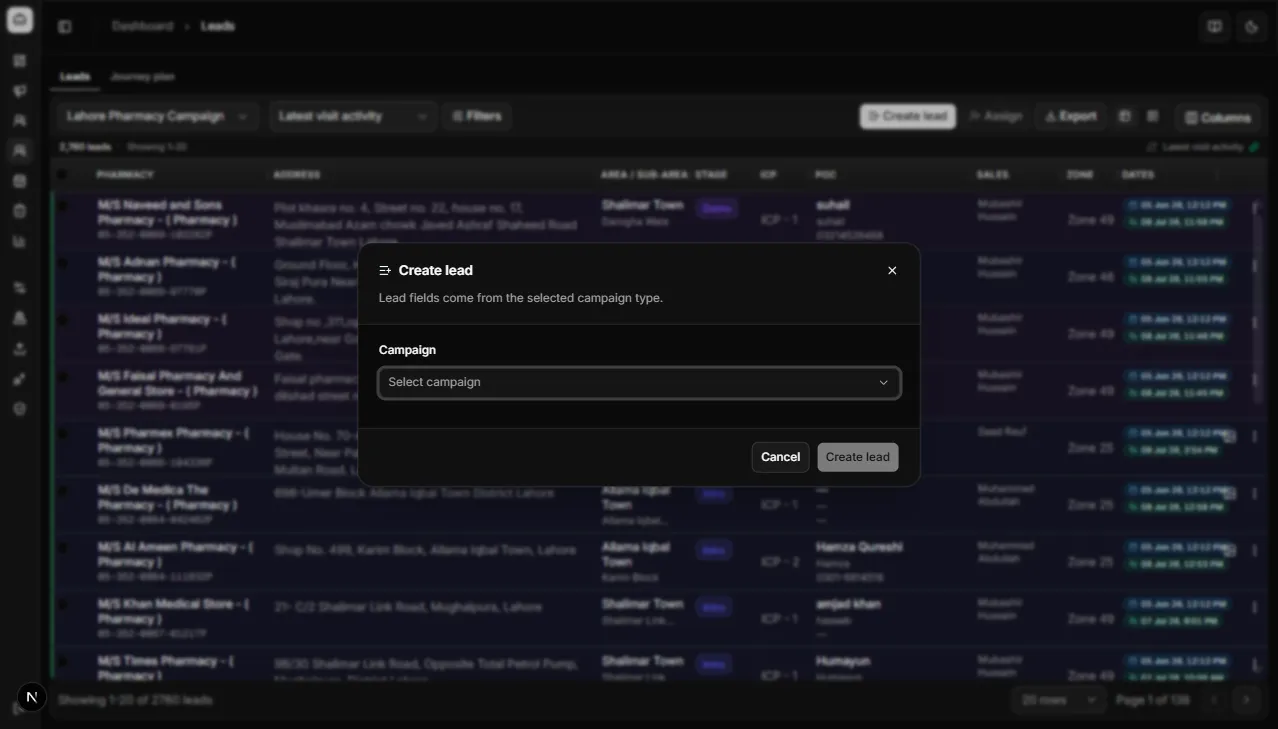Click the toolbar Create lead button behind dialog
The image size is (1278, 729).
(x=907, y=116)
